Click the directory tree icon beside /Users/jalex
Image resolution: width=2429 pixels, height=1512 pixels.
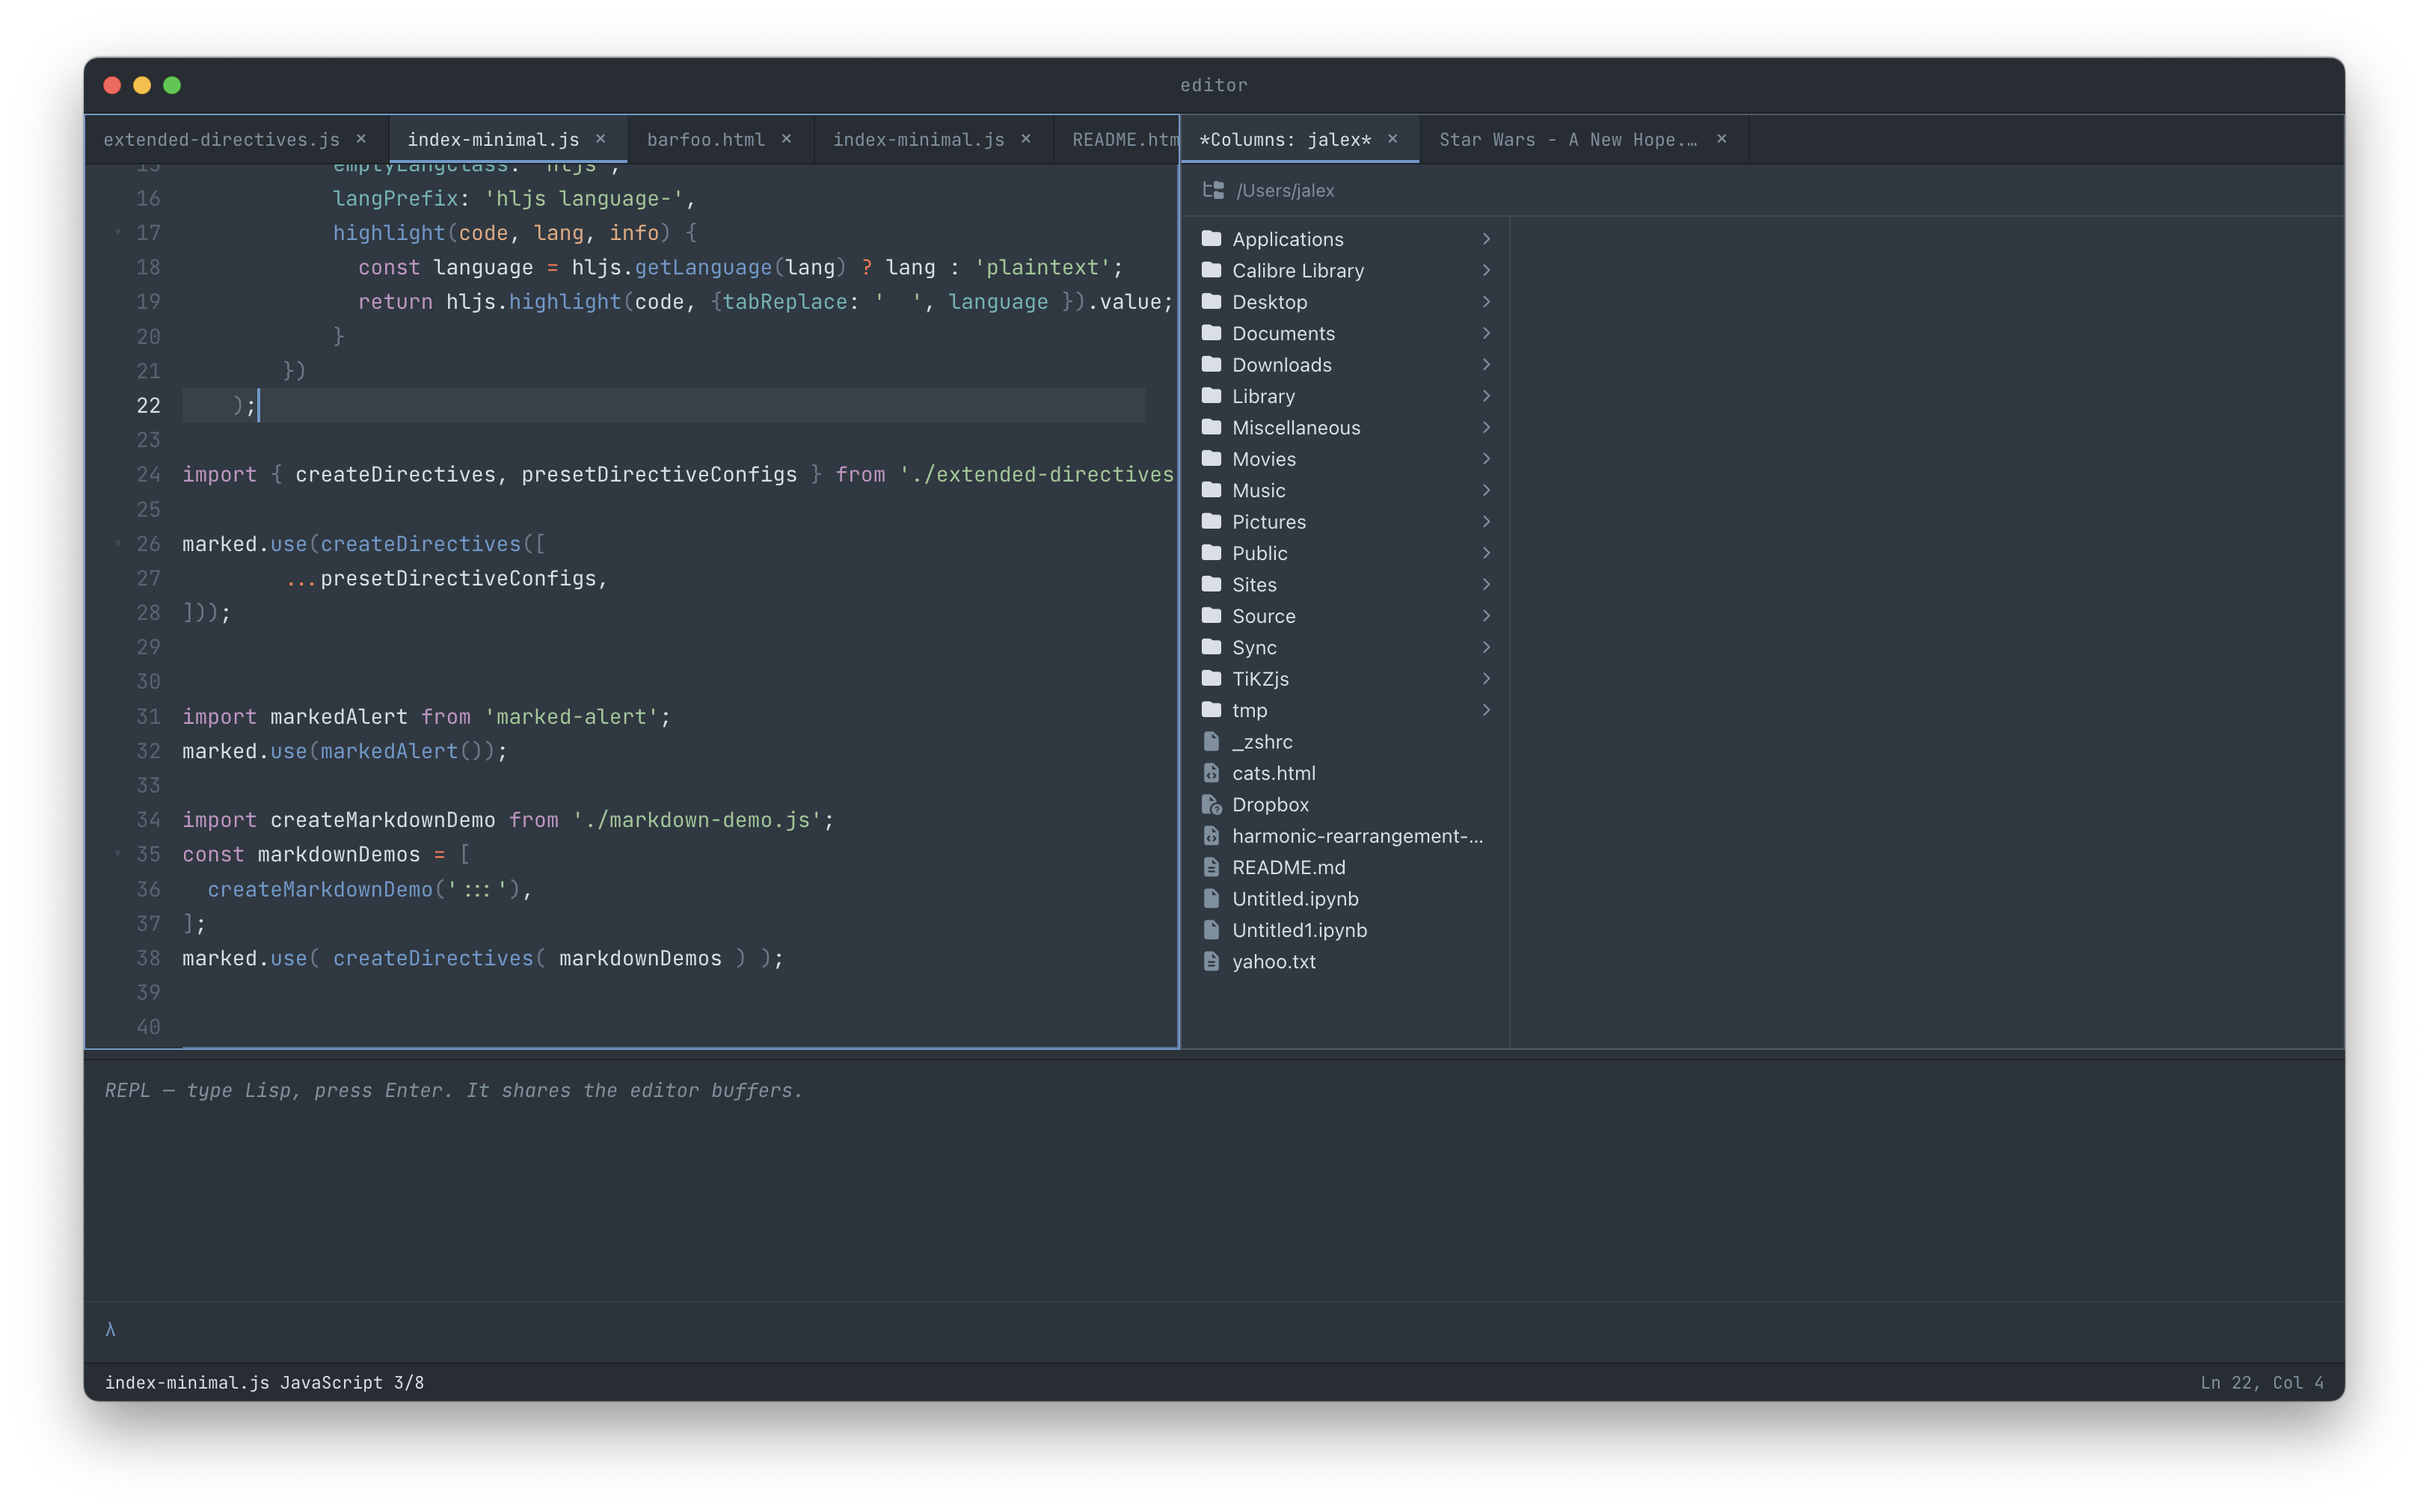pos(1213,190)
